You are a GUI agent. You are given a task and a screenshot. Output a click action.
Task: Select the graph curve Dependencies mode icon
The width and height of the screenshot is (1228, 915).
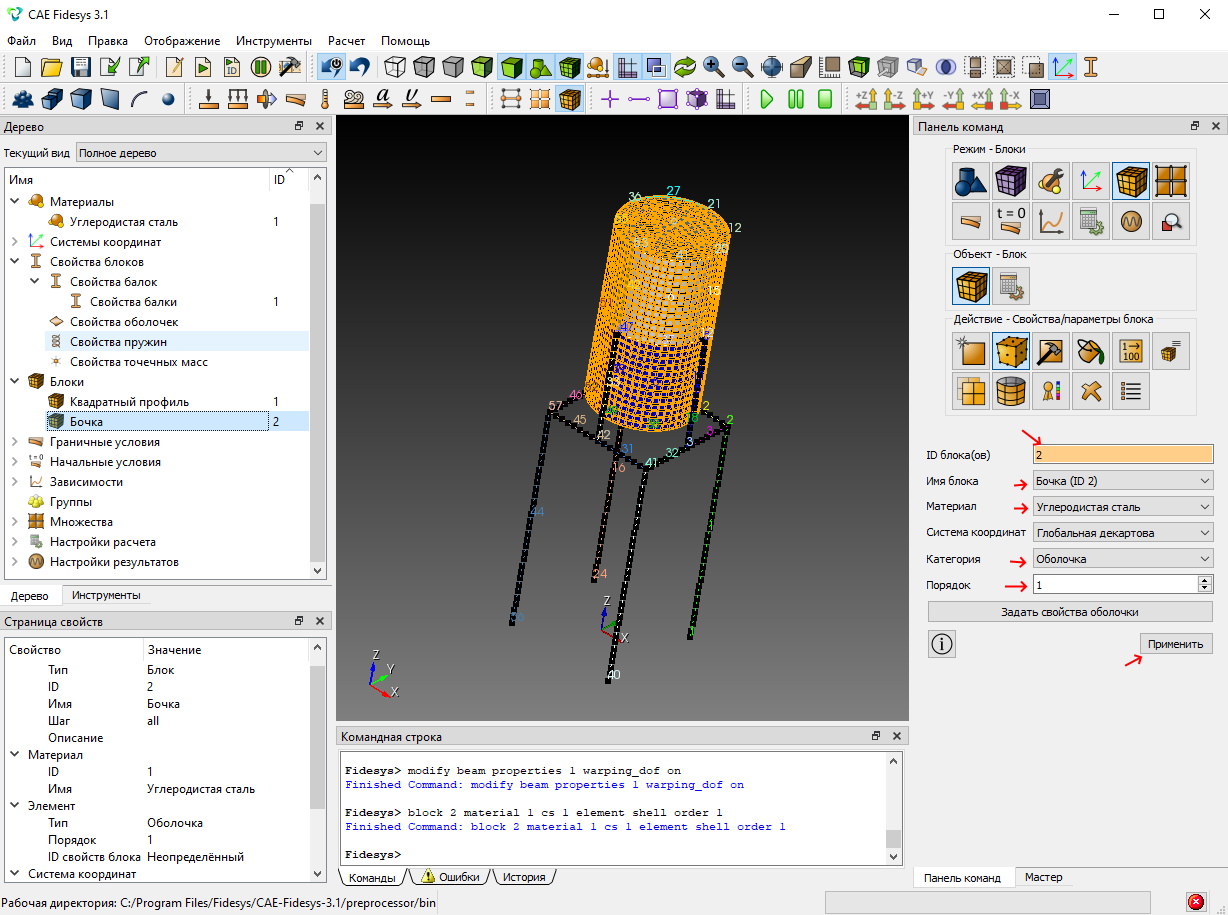click(1051, 221)
